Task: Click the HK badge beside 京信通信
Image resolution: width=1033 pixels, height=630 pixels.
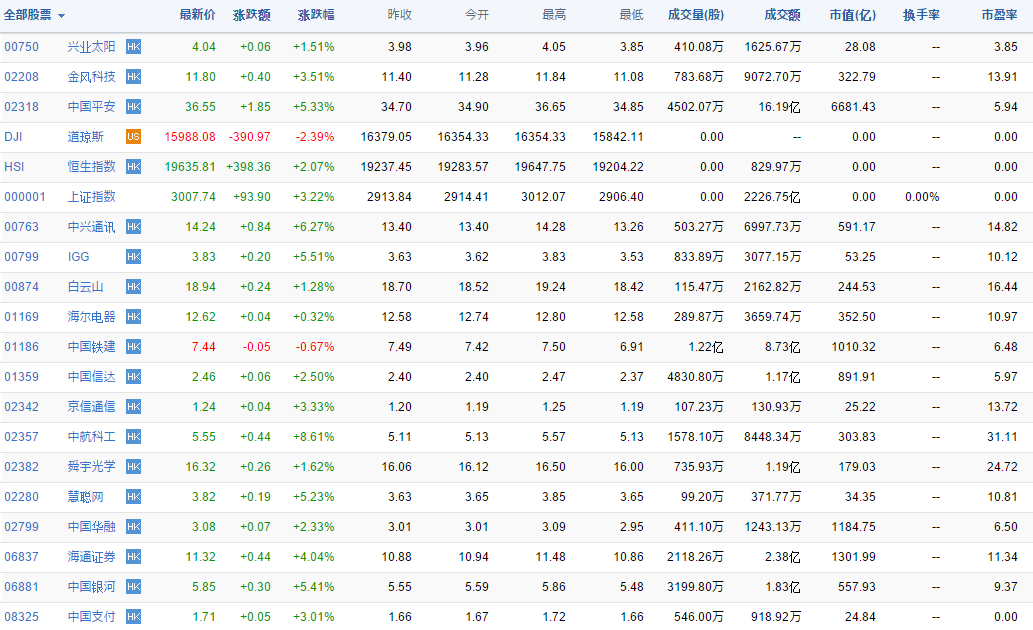Action: pos(133,407)
